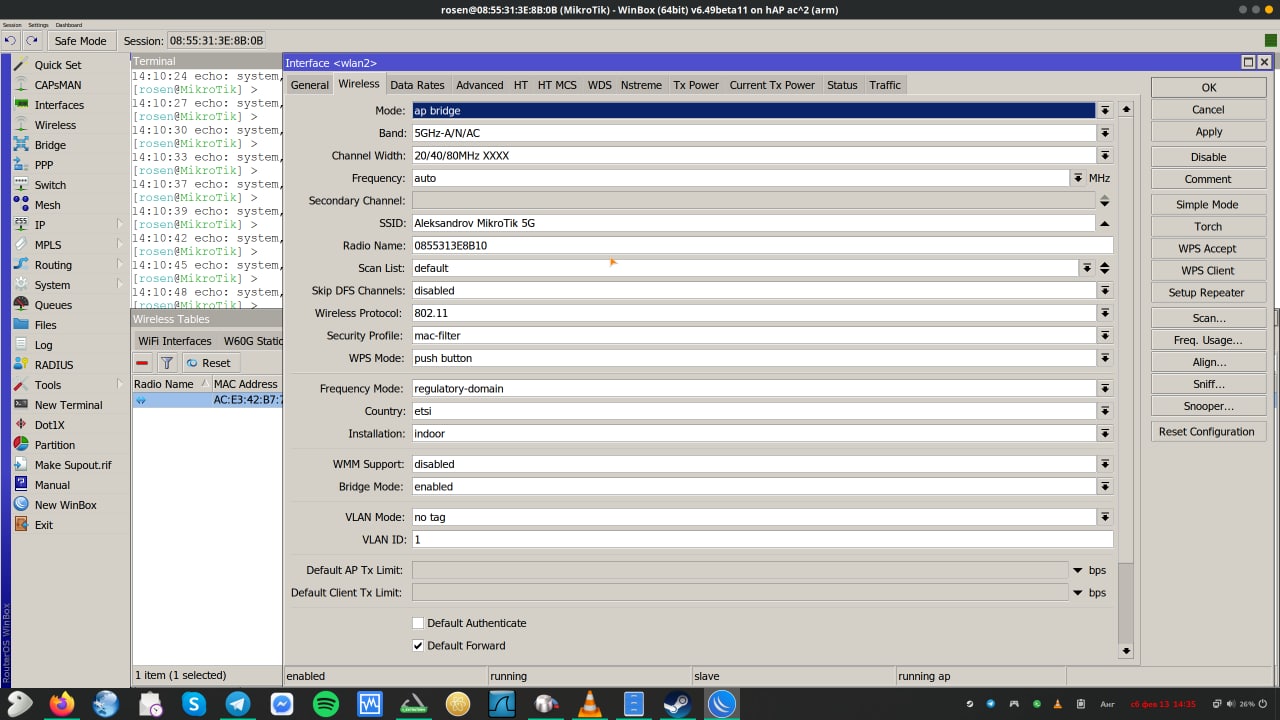Image resolution: width=1280 pixels, height=720 pixels.
Task: Toggle Default Forward checkbox
Action: coord(418,646)
